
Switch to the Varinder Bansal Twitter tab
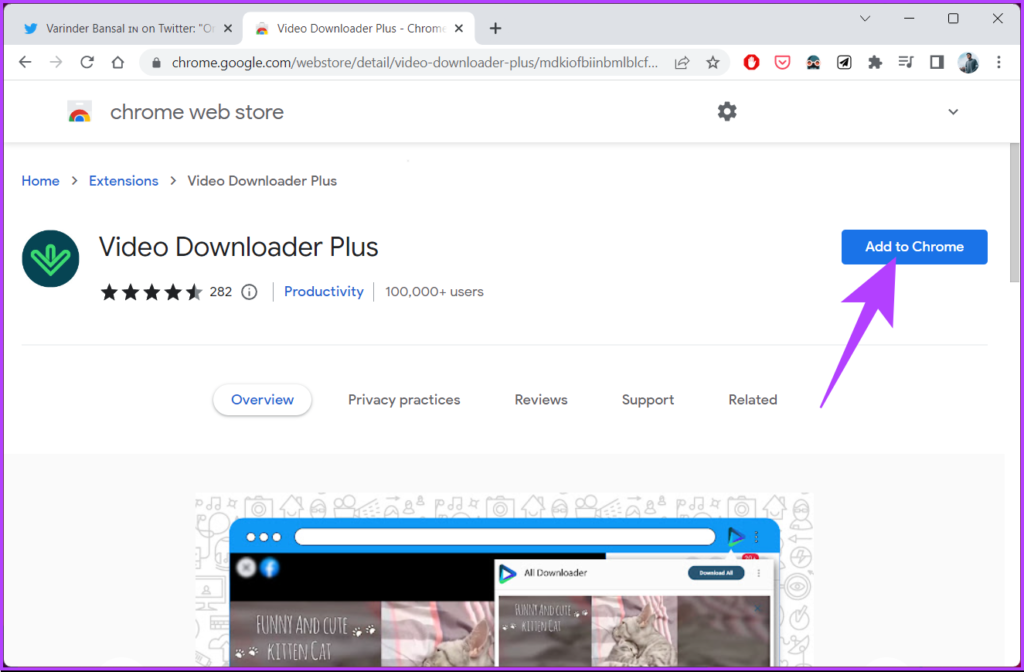pos(126,29)
